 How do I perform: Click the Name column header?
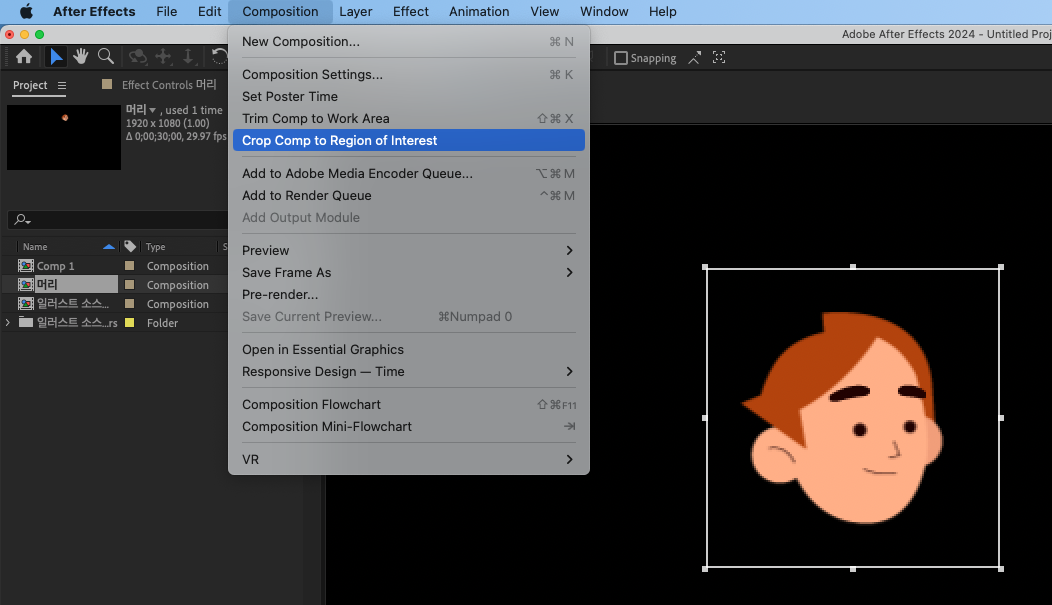(35, 247)
